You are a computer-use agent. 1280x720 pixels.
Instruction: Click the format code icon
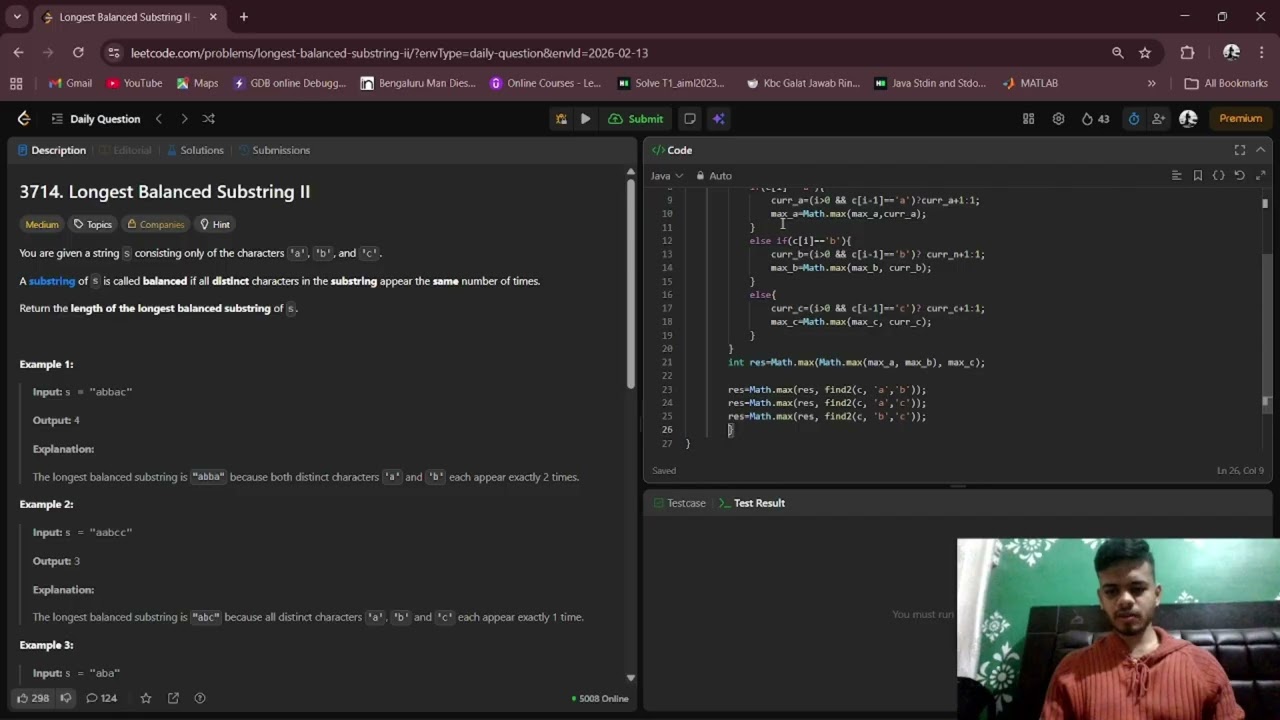coord(1176,176)
